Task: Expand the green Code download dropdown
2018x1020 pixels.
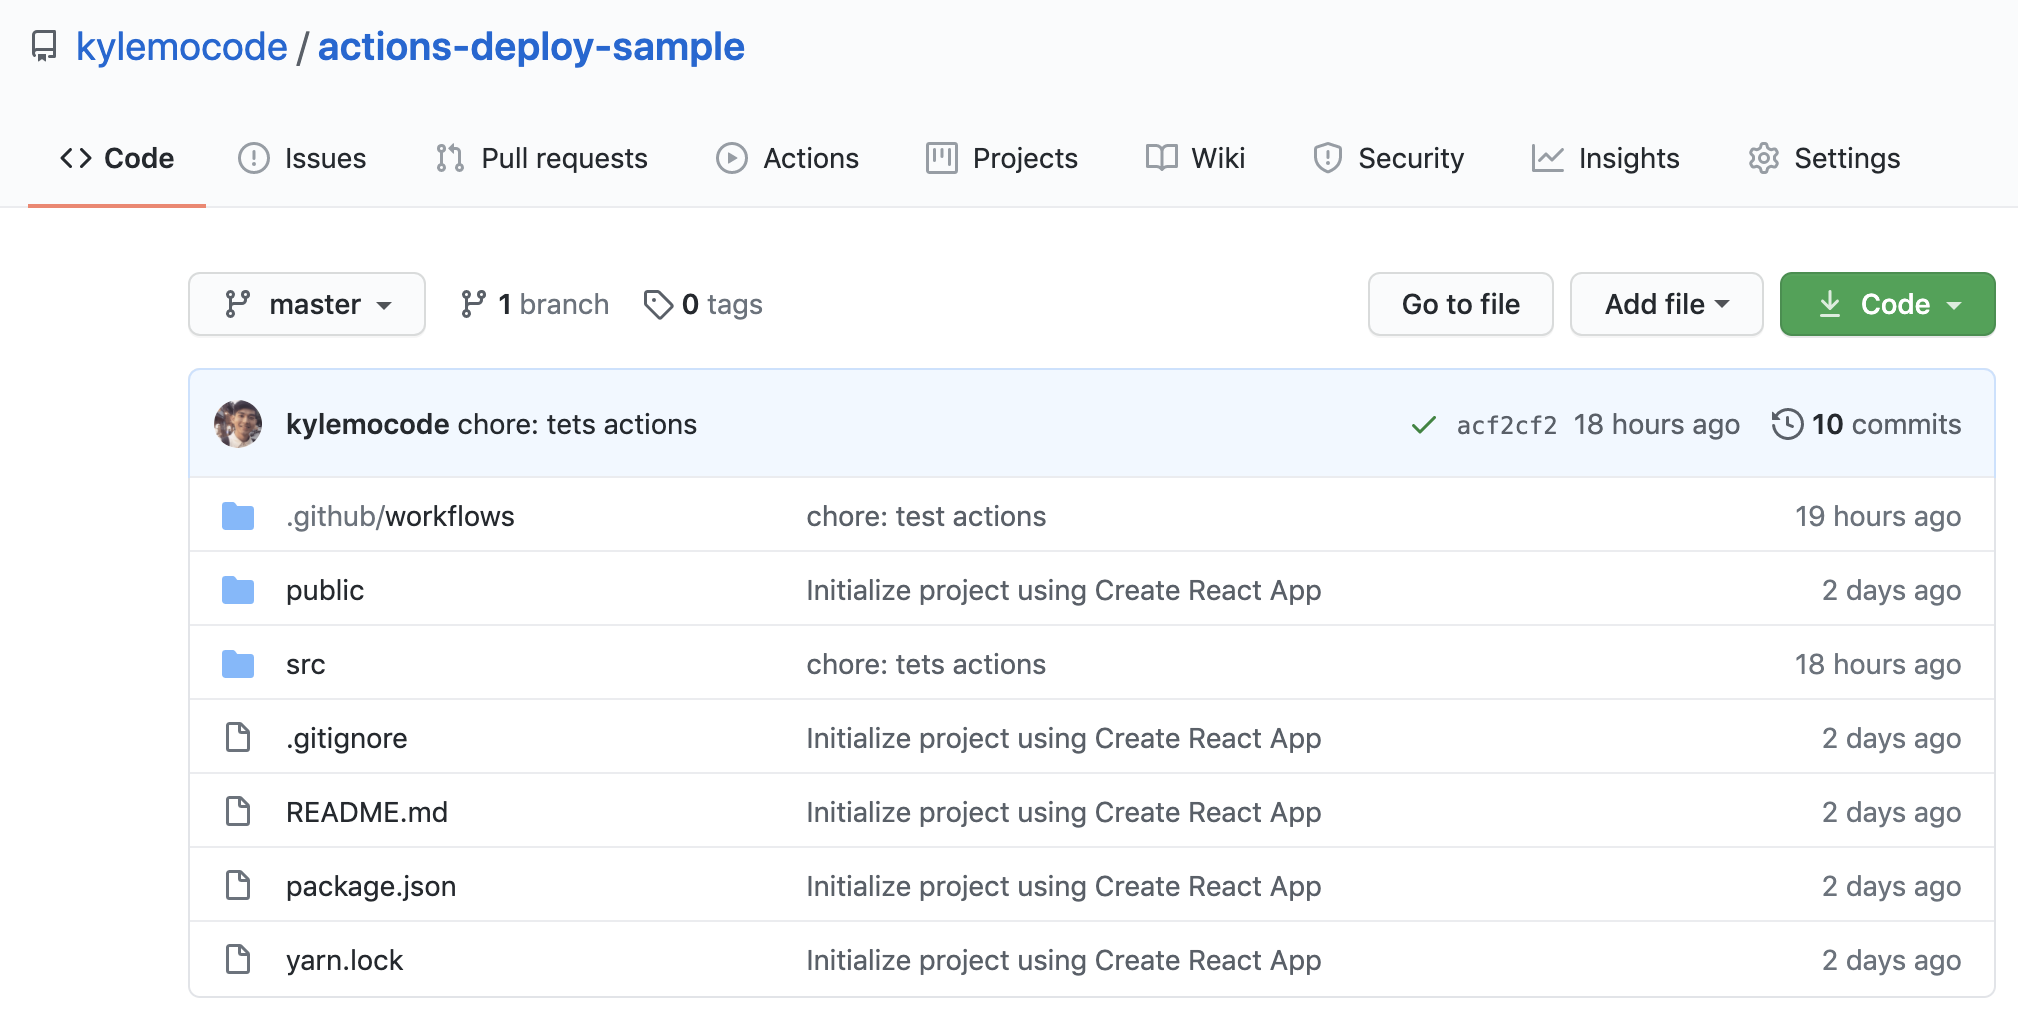Action: tap(1887, 304)
